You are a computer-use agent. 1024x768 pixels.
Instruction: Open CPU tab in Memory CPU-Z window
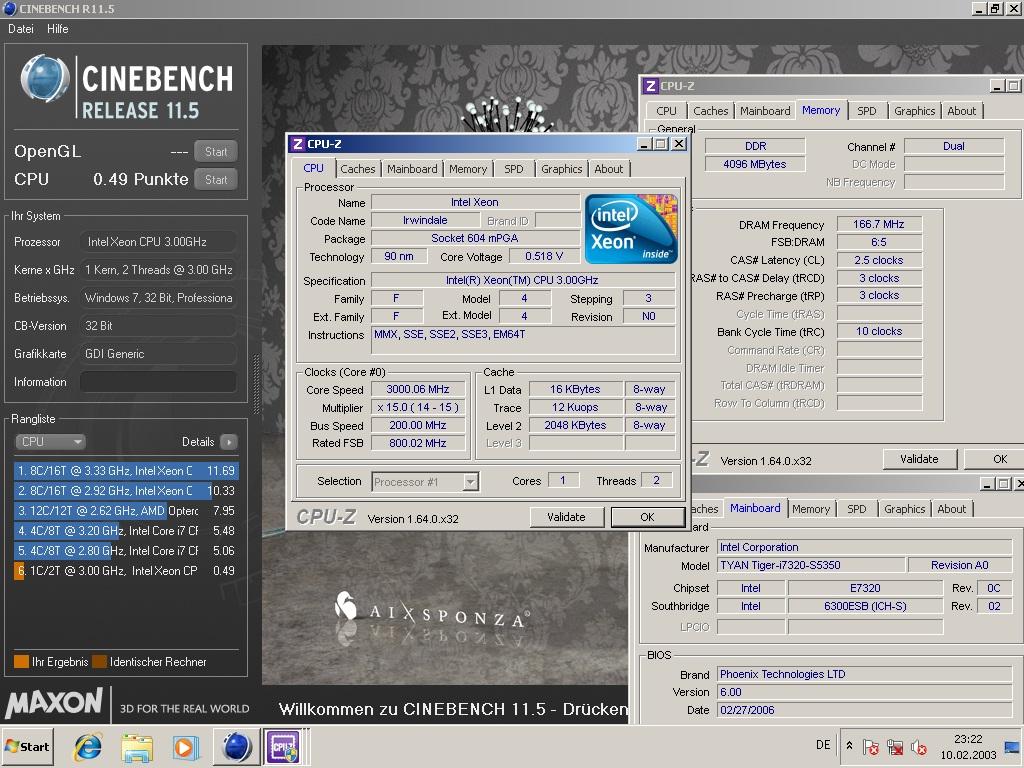[x=667, y=111]
